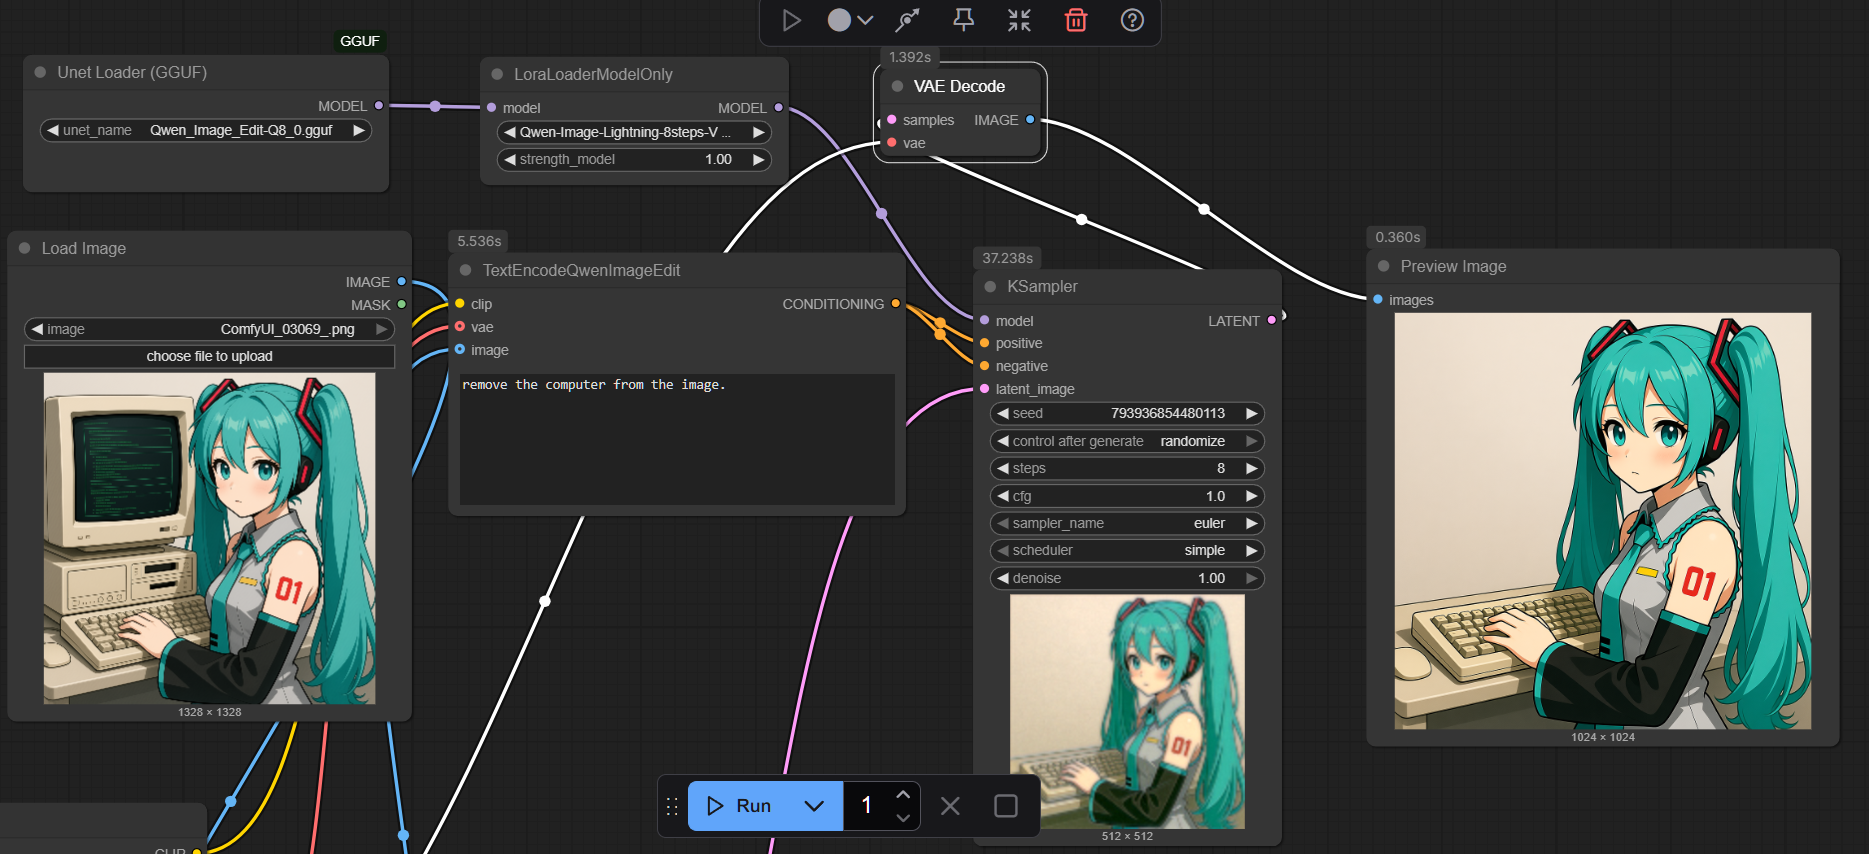Click the play icon in the top node toolbar
Screen dimensions: 1869x854
pos(791,20)
